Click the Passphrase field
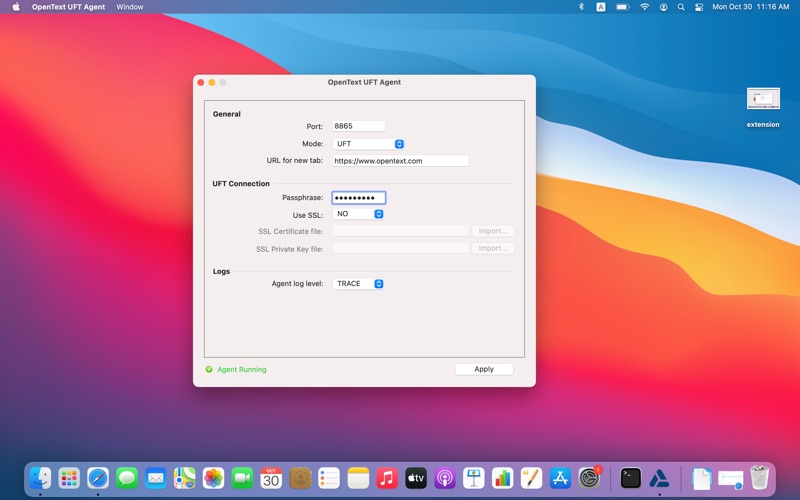This screenshot has width=800, height=500. pyautogui.click(x=358, y=198)
